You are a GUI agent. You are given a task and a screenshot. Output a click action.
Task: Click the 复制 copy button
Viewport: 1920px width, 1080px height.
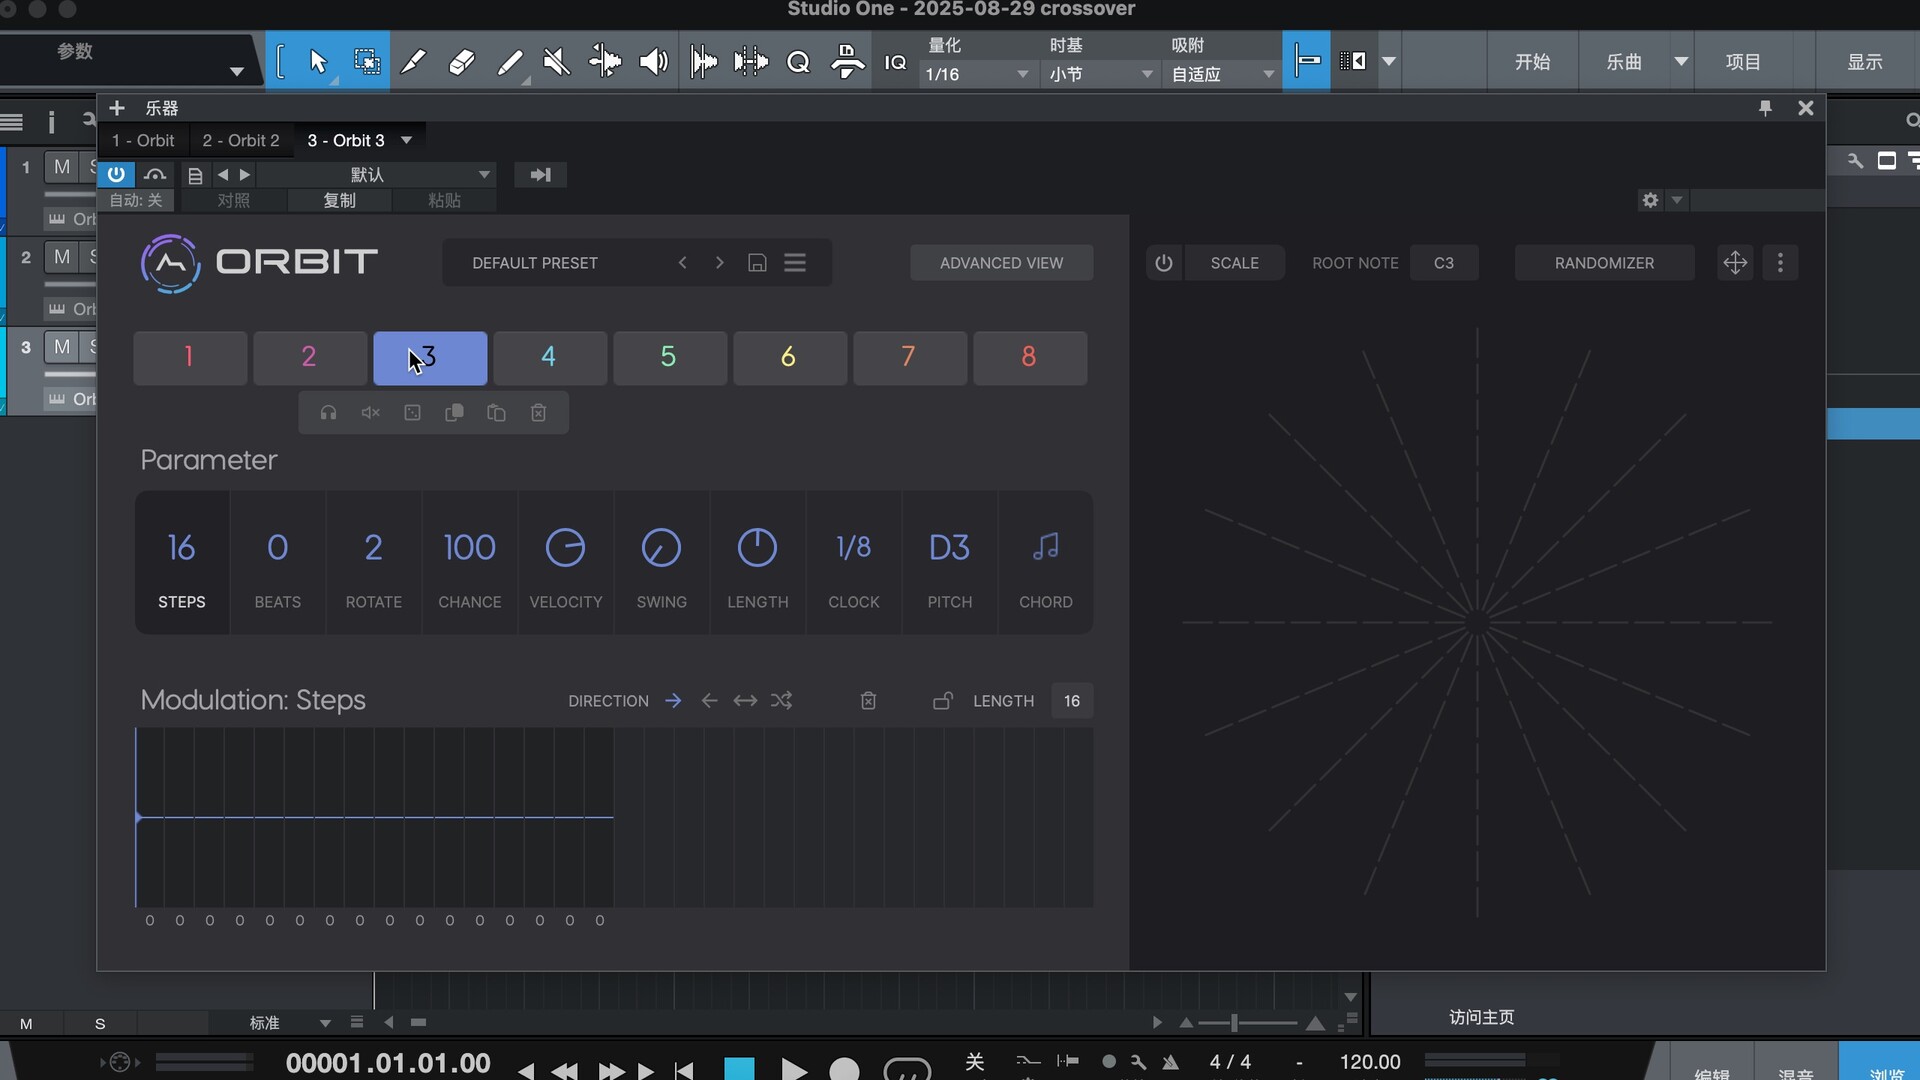tap(339, 200)
